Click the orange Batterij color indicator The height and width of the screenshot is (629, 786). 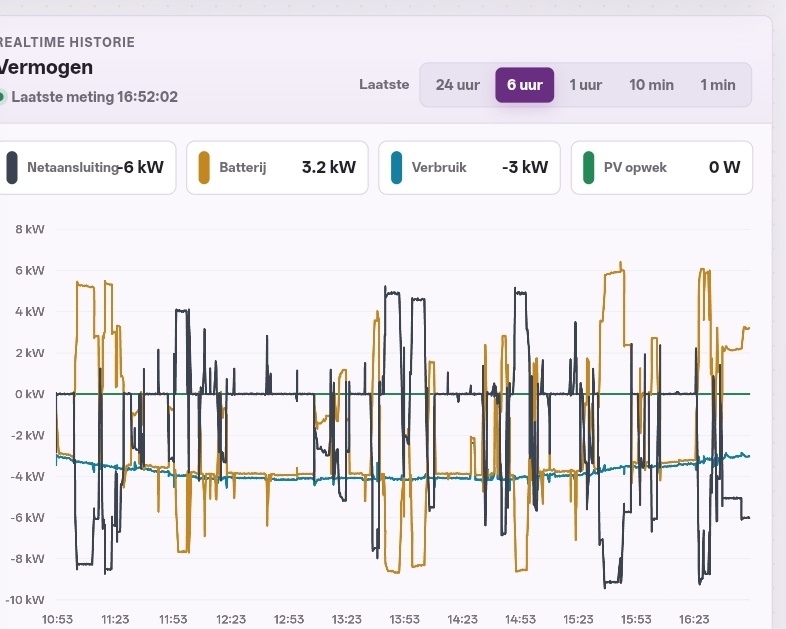[204, 167]
